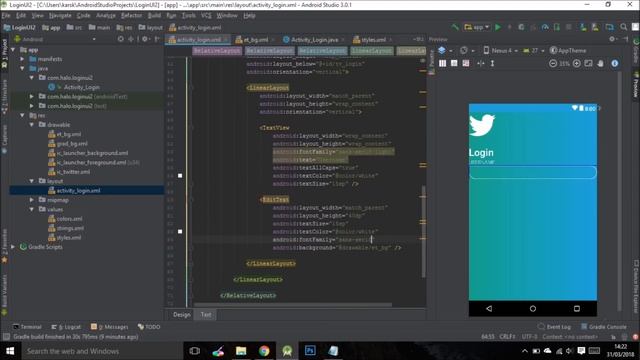
Task: Click Zoom to Fit Screen icon in Preview
Action: coord(588,63)
